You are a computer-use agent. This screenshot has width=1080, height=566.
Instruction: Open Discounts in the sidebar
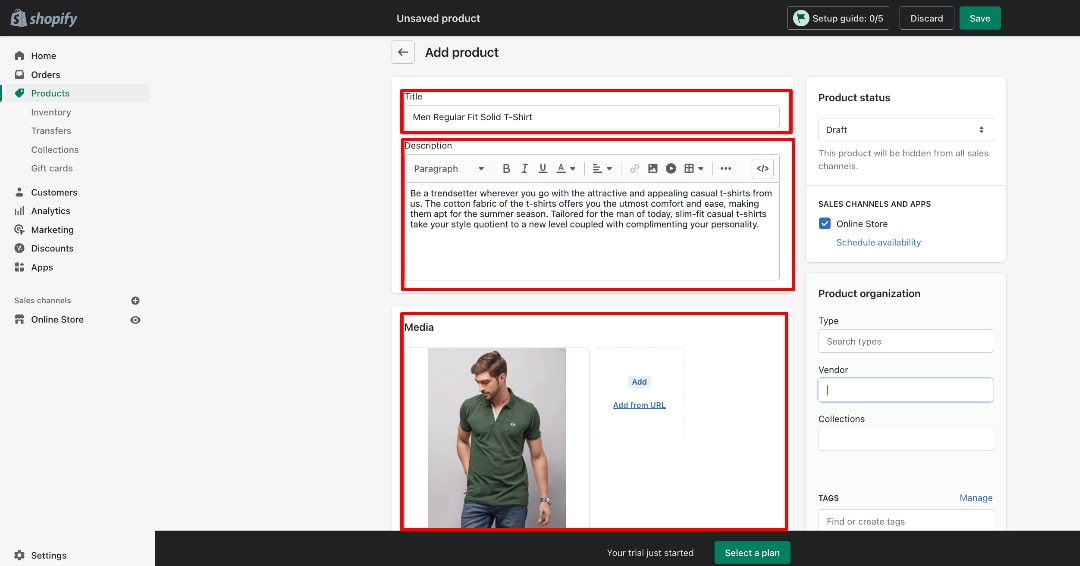(52, 249)
